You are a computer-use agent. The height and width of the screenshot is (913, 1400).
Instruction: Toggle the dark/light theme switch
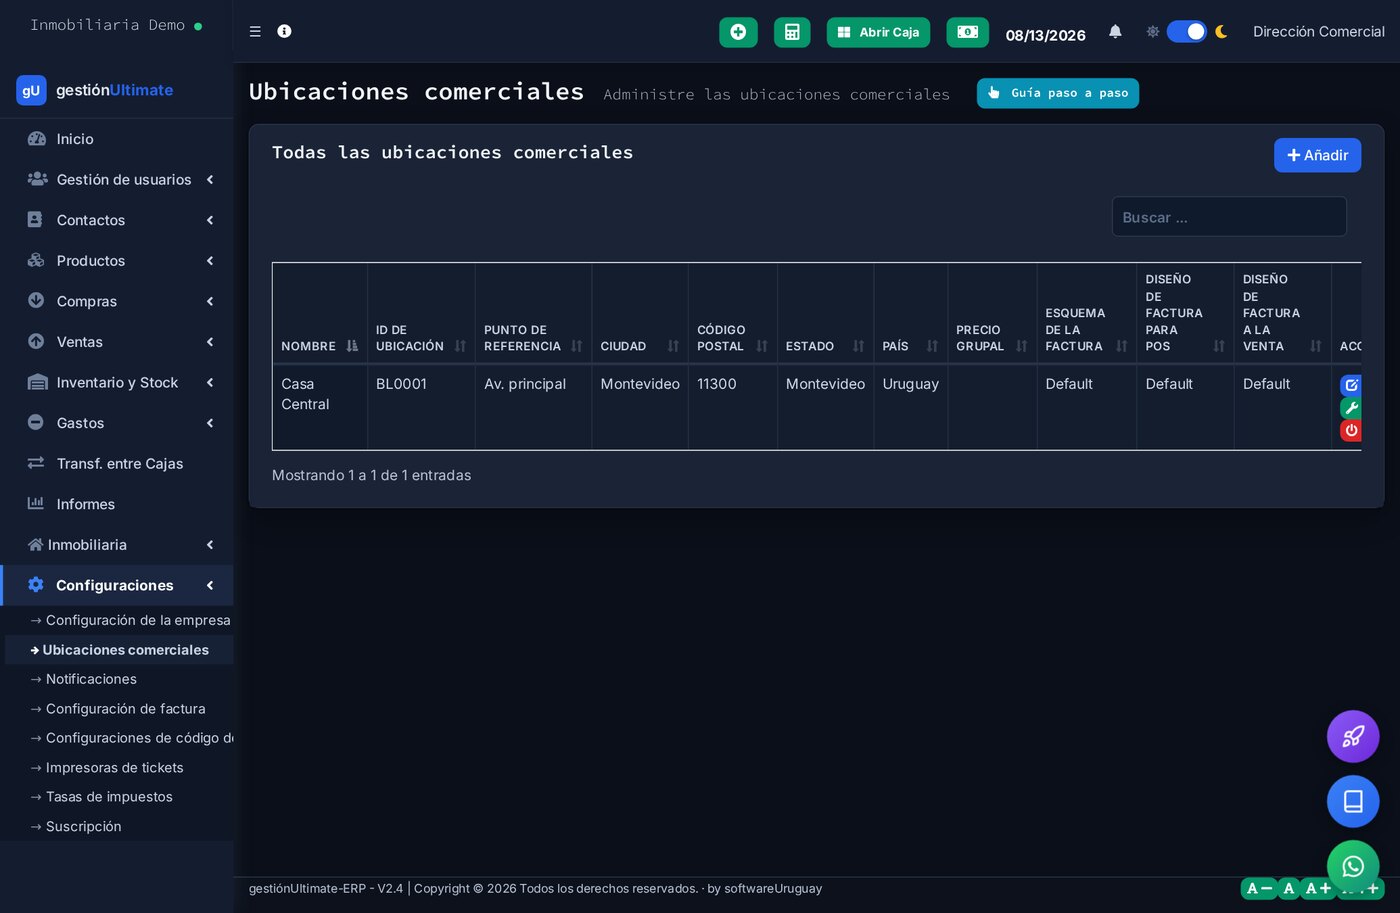(x=1187, y=32)
